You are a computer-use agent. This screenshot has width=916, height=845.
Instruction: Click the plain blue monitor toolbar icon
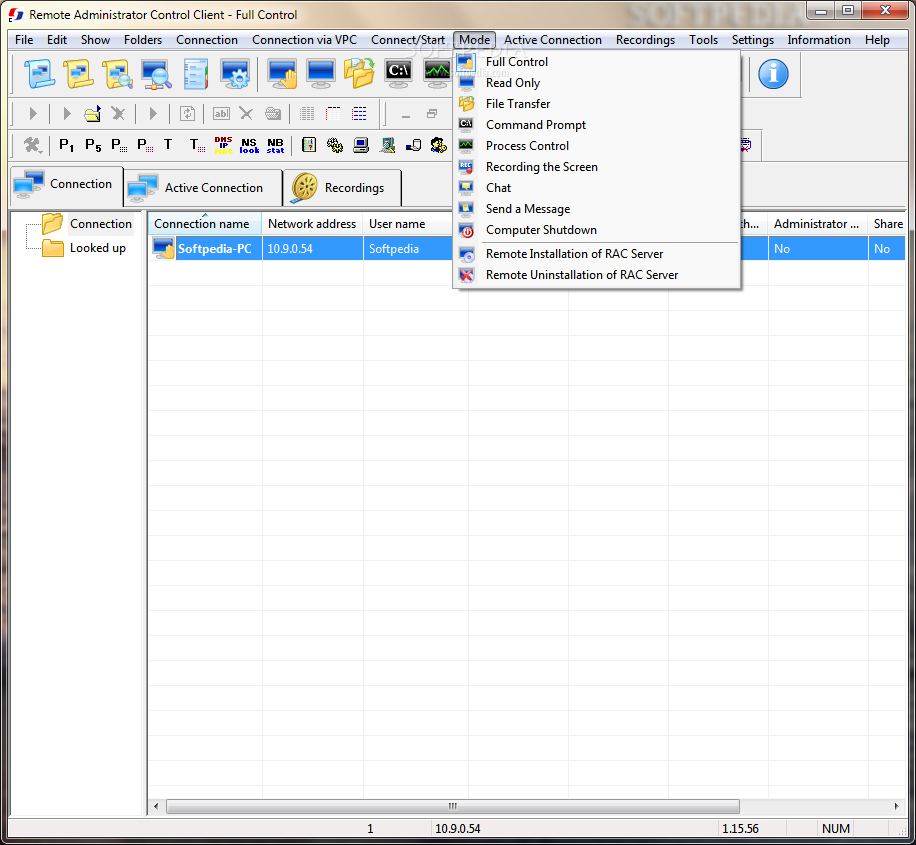point(321,74)
